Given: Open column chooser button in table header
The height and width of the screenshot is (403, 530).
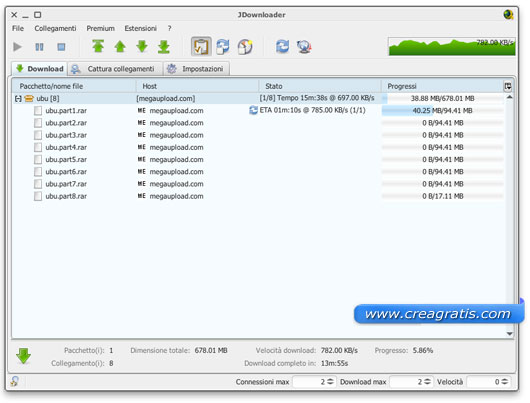Looking at the screenshot, I should 507,86.
